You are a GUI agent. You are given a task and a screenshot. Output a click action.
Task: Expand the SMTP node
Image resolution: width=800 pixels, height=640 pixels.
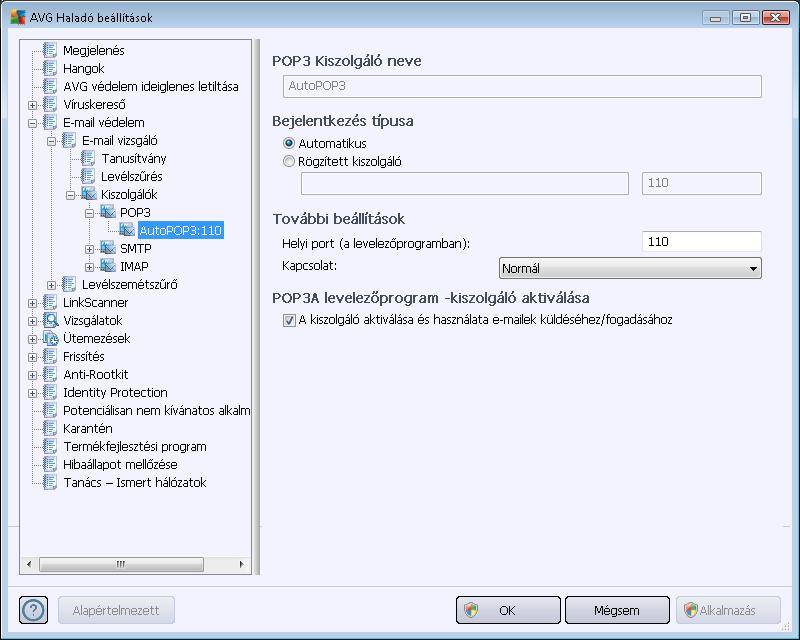[x=89, y=249]
